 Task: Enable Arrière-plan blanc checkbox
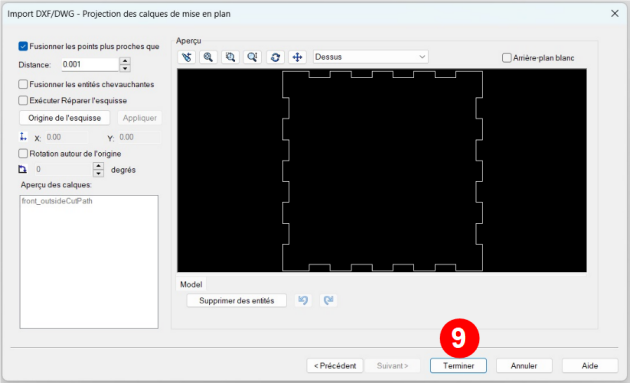pyautogui.click(x=507, y=58)
